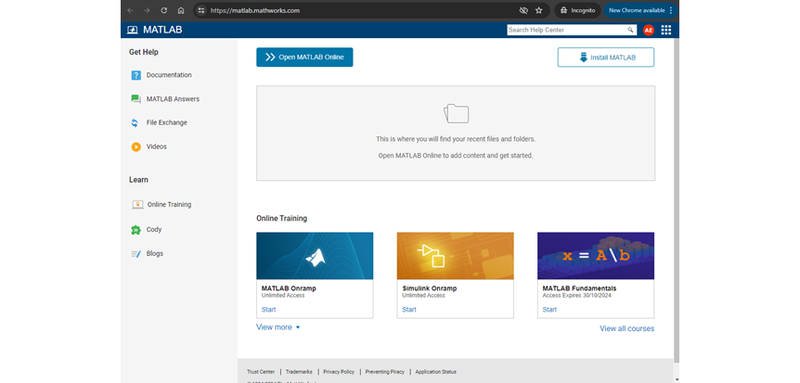Open File Exchange link

167,123
